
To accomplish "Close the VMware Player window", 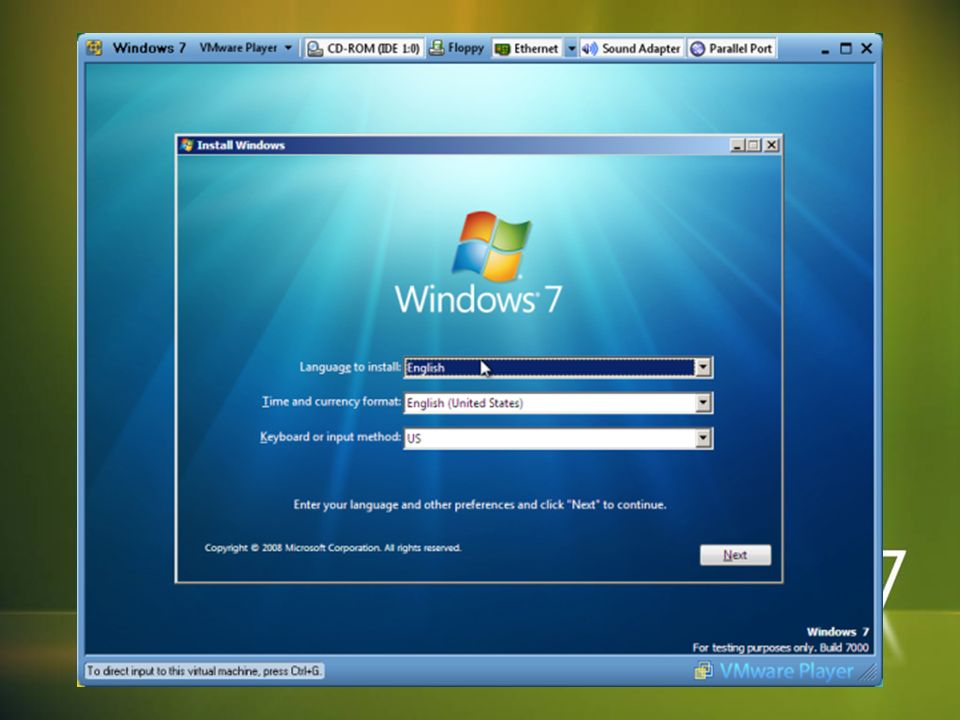I will [x=866, y=48].
